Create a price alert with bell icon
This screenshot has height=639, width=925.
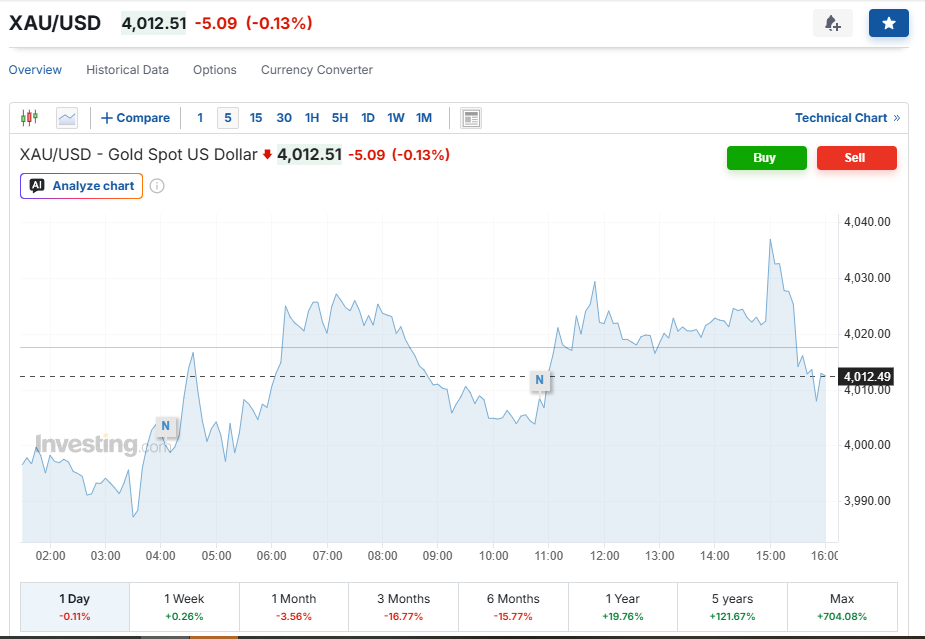(832, 23)
